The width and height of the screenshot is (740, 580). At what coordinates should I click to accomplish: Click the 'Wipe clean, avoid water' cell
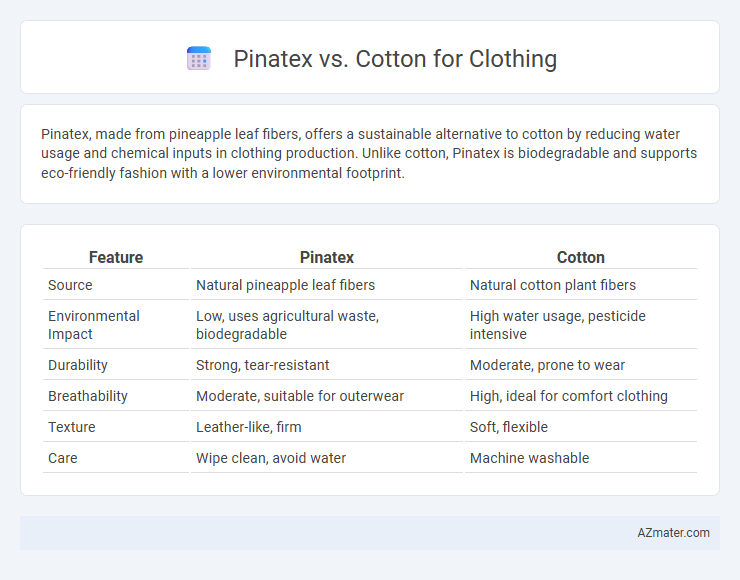327,458
